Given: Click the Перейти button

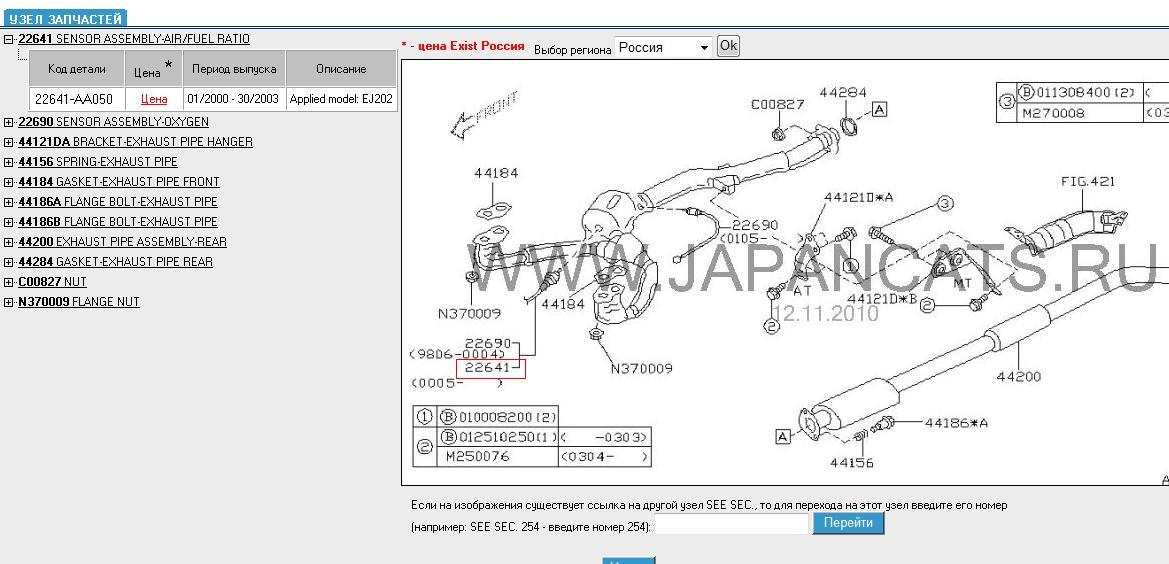Looking at the screenshot, I should (848, 523).
